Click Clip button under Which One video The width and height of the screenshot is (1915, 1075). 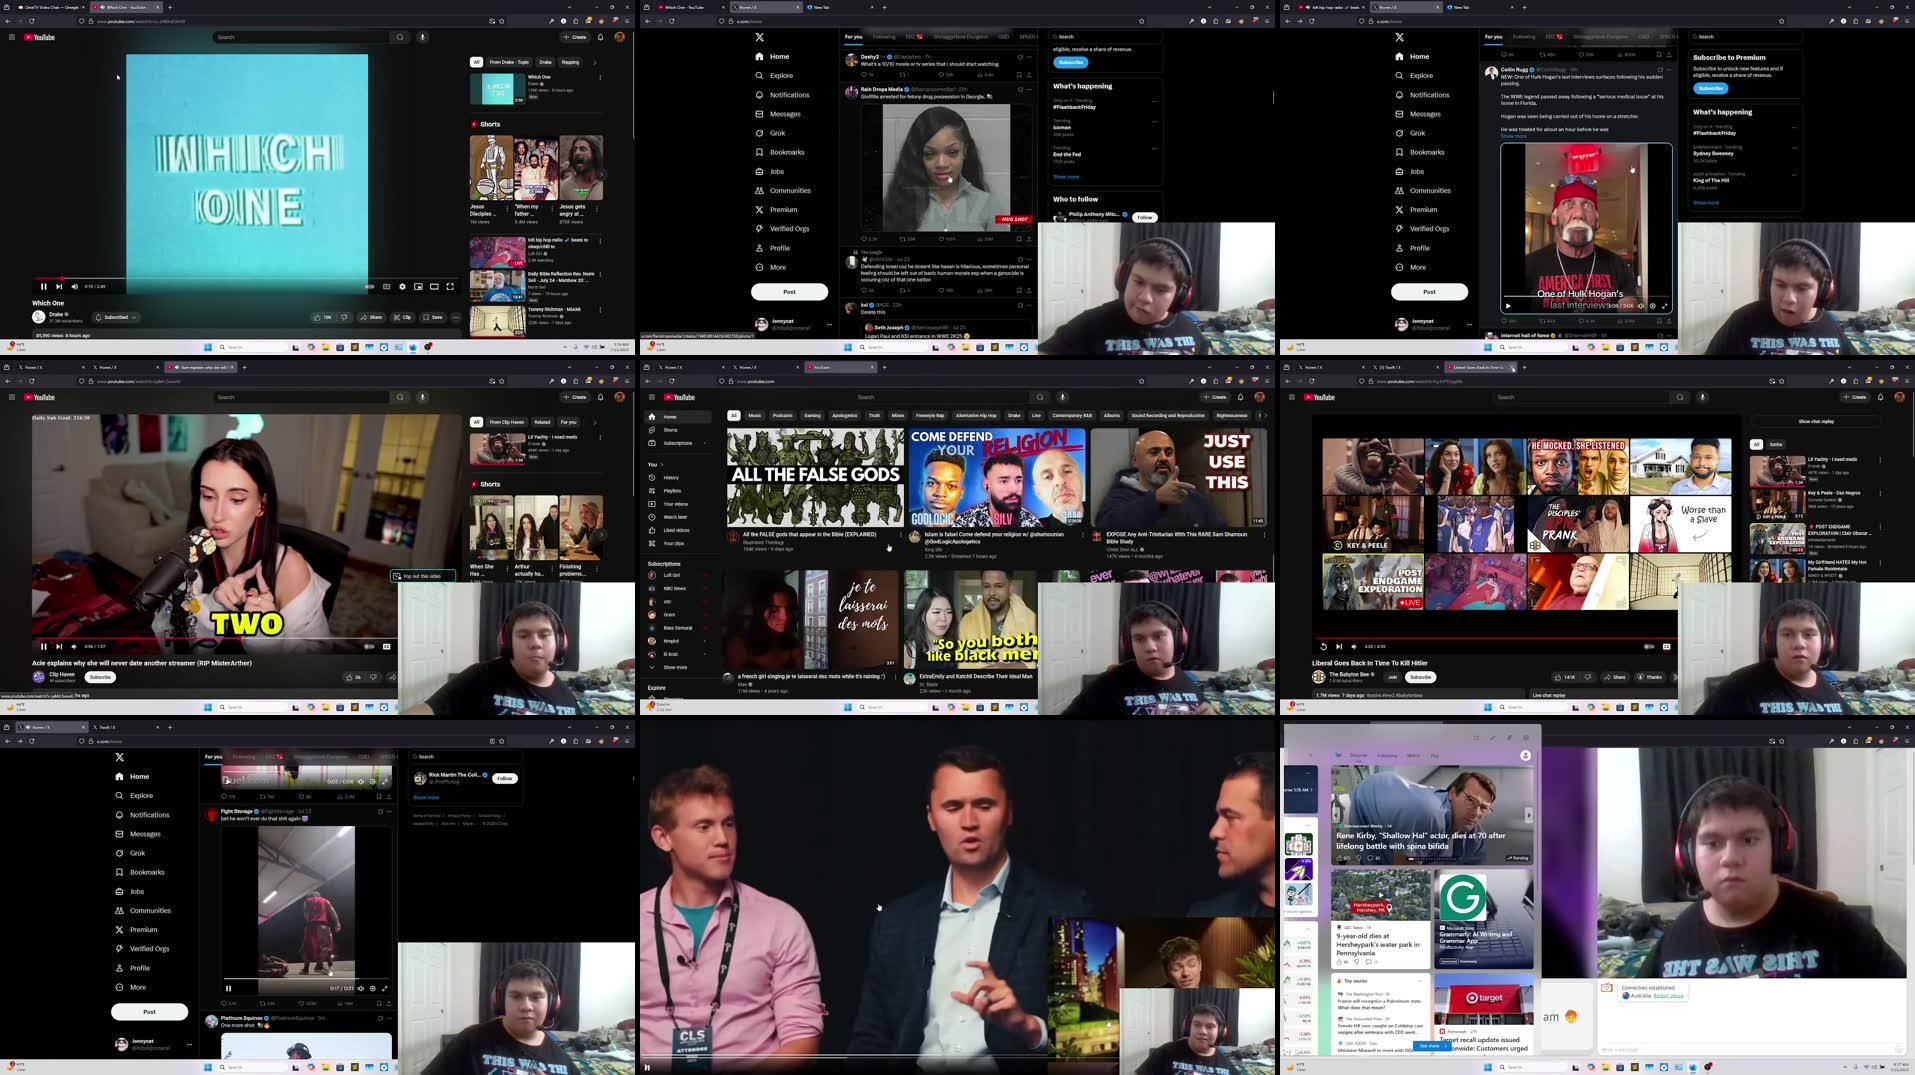point(403,317)
